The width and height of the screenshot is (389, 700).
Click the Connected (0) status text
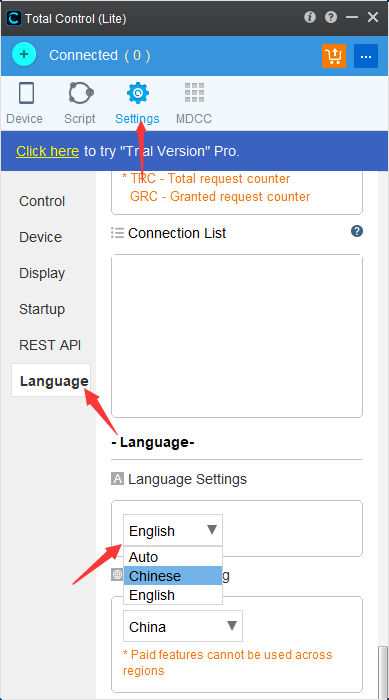click(x=100, y=55)
